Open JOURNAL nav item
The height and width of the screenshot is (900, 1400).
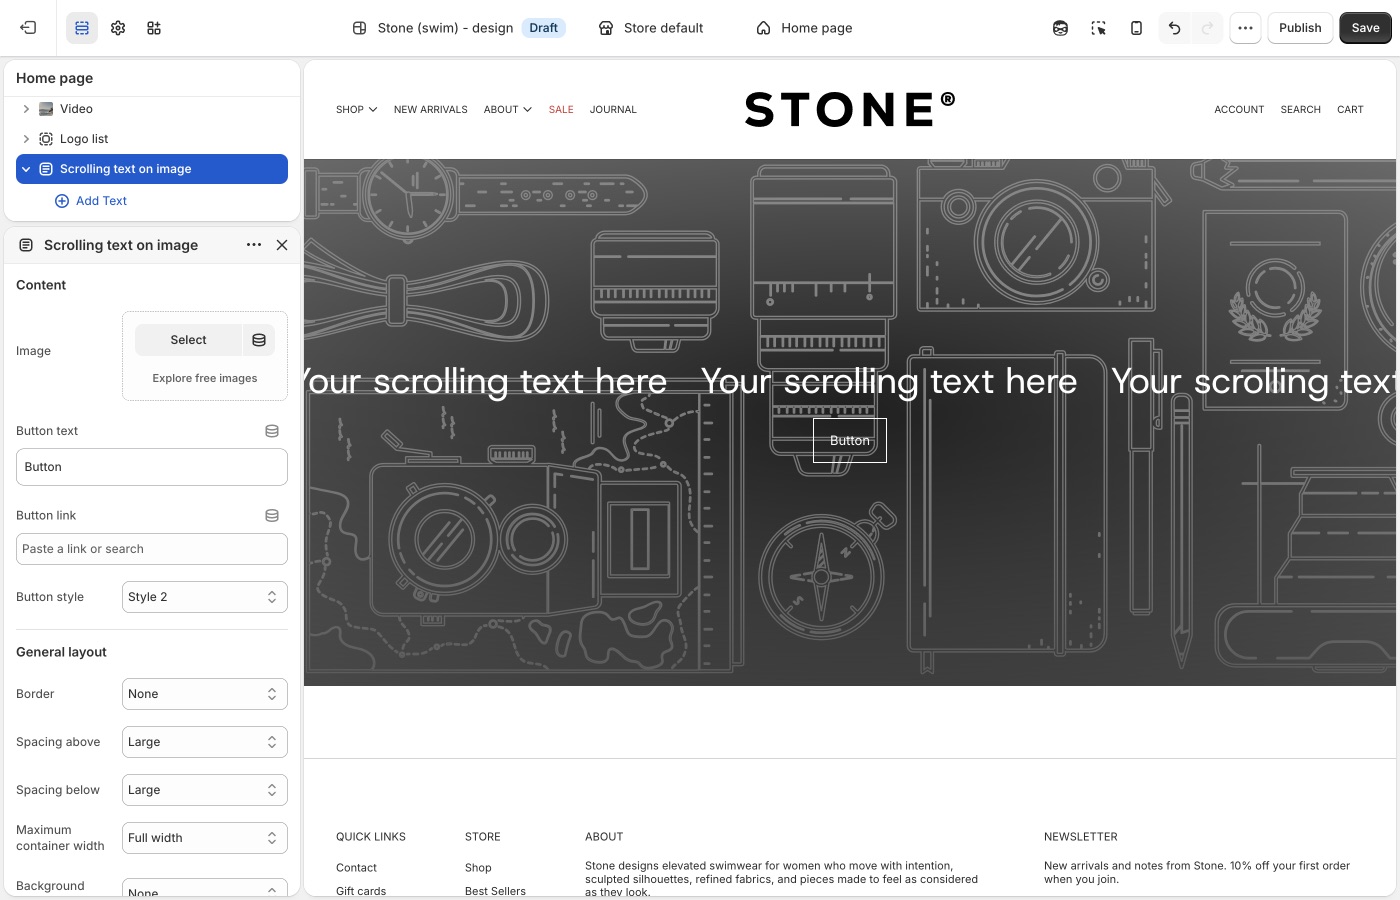(x=613, y=110)
